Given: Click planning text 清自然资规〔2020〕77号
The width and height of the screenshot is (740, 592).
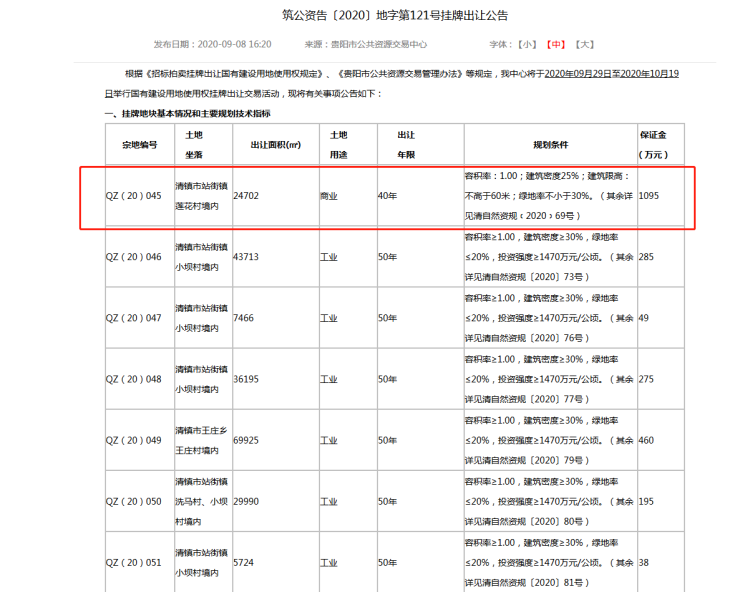Looking at the screenshot, I should pyautogui.click(x=535, y=399).
